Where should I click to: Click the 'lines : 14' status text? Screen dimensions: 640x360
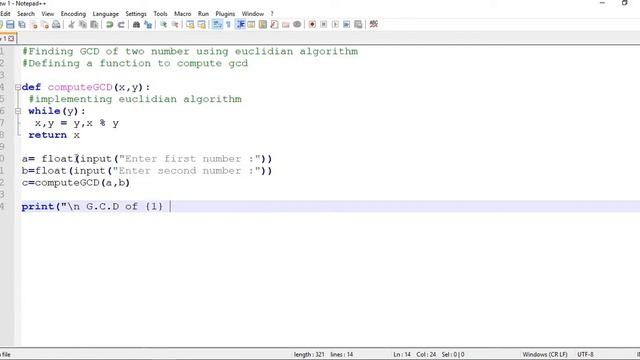342,354
